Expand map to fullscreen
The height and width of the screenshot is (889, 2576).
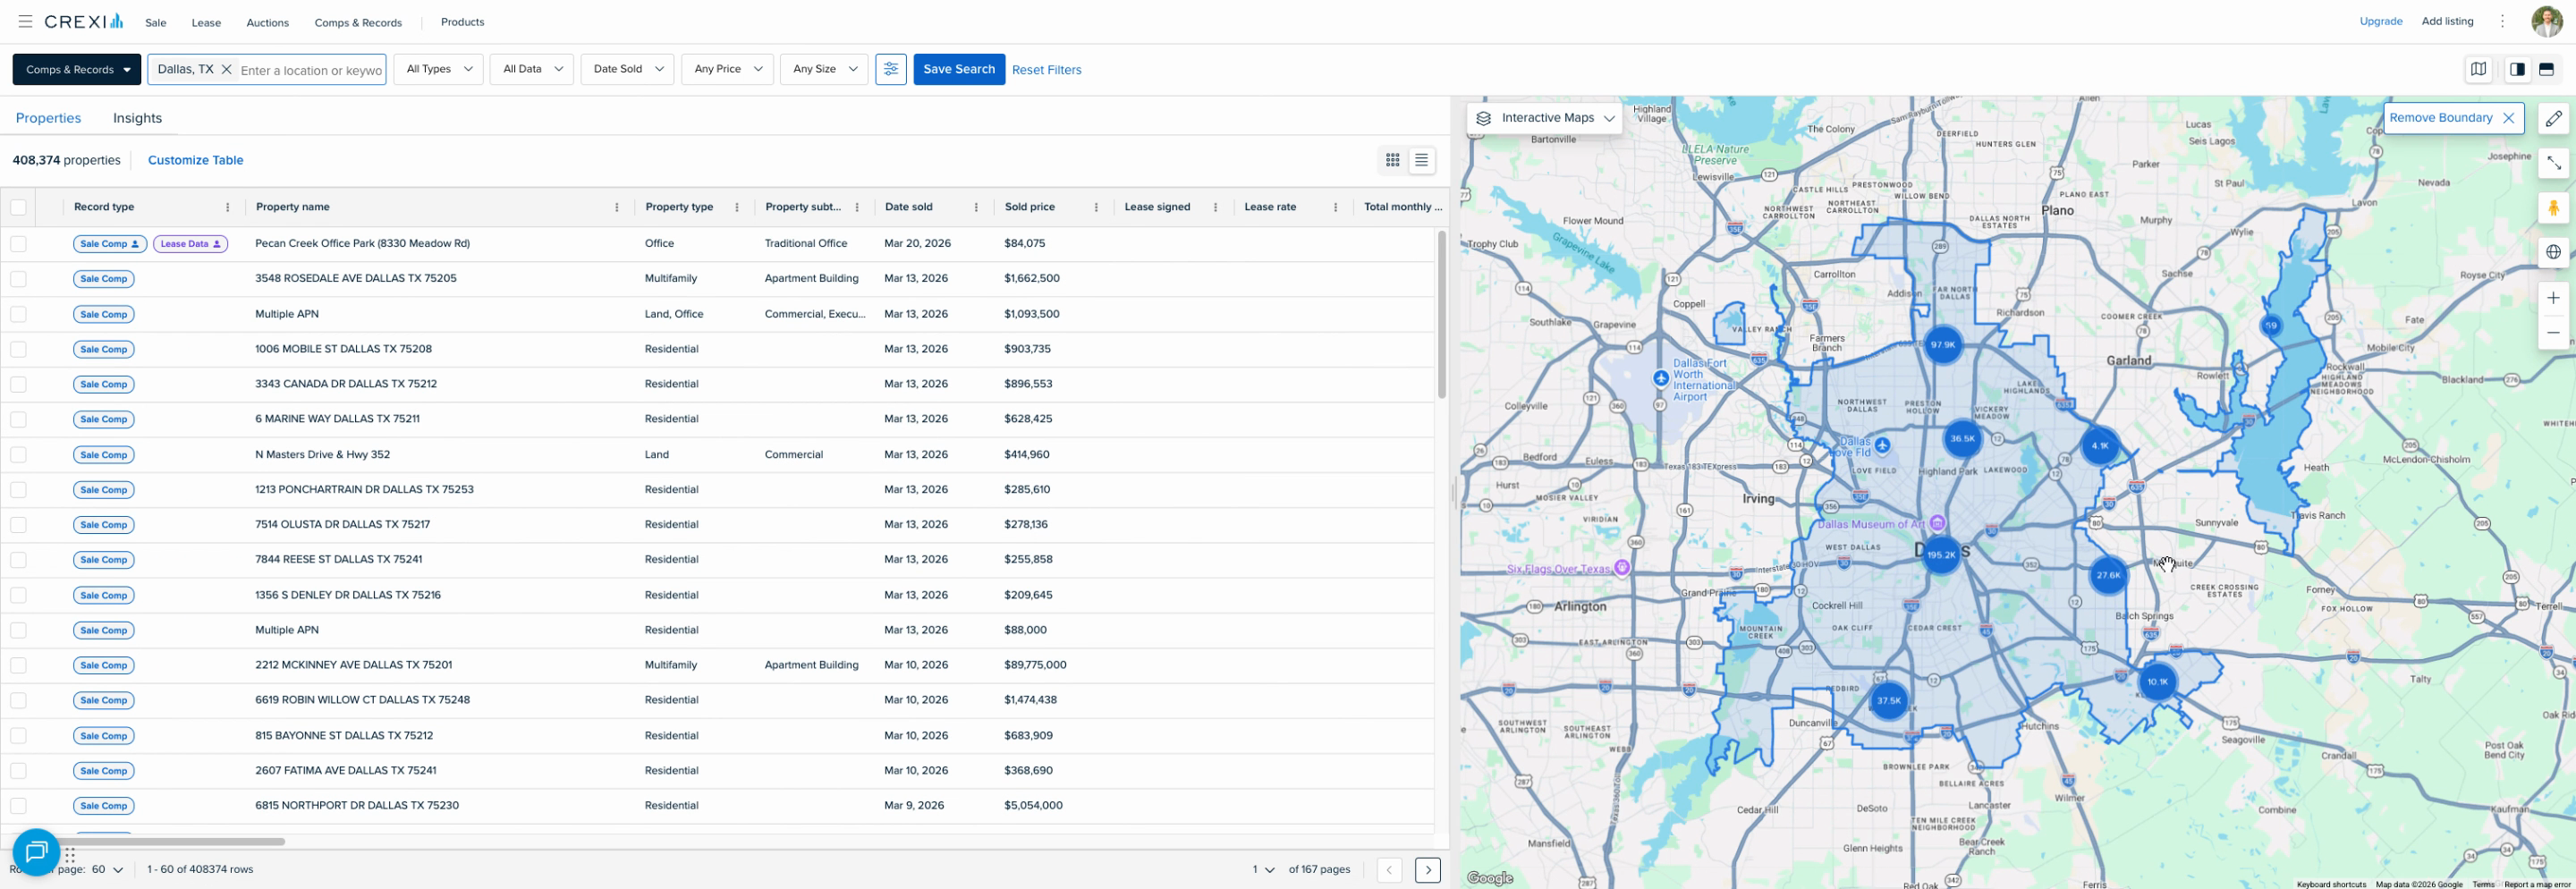click(x=2553, y=163)
